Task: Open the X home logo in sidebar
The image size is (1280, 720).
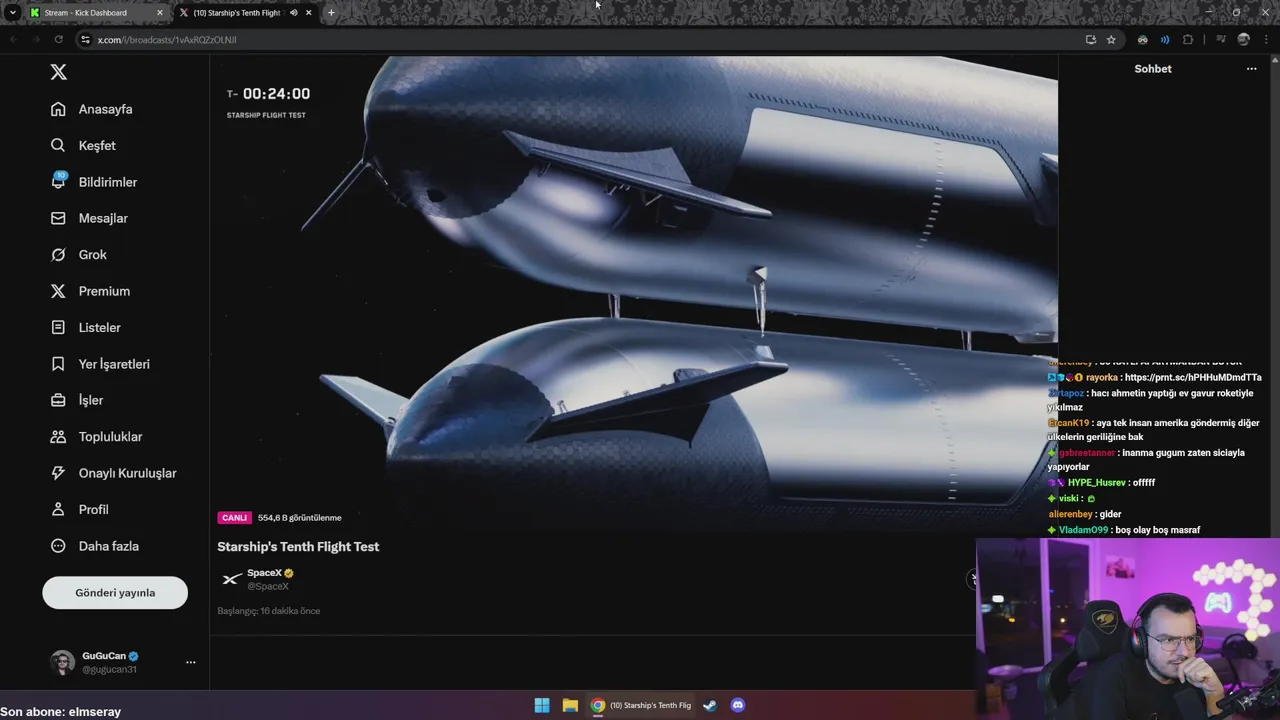Action: pos(59,72)
